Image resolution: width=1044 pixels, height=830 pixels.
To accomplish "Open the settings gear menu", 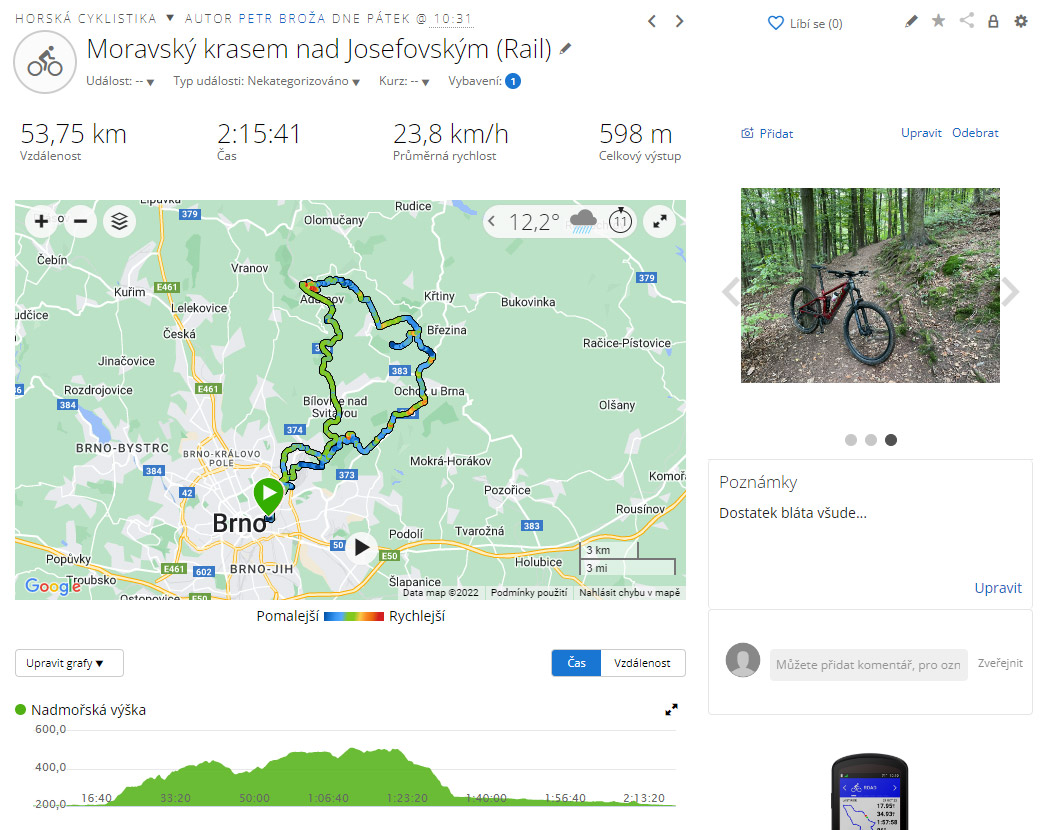I will (x=1021, y=21).
